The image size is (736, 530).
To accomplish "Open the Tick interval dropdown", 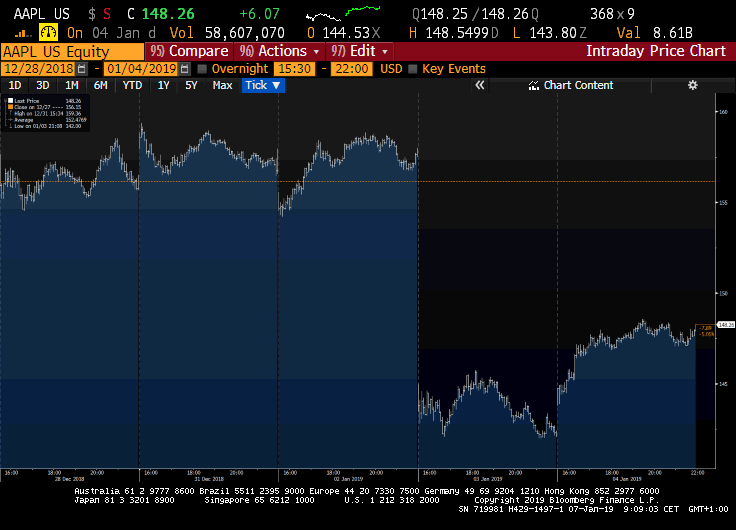I will coord(263,85).
